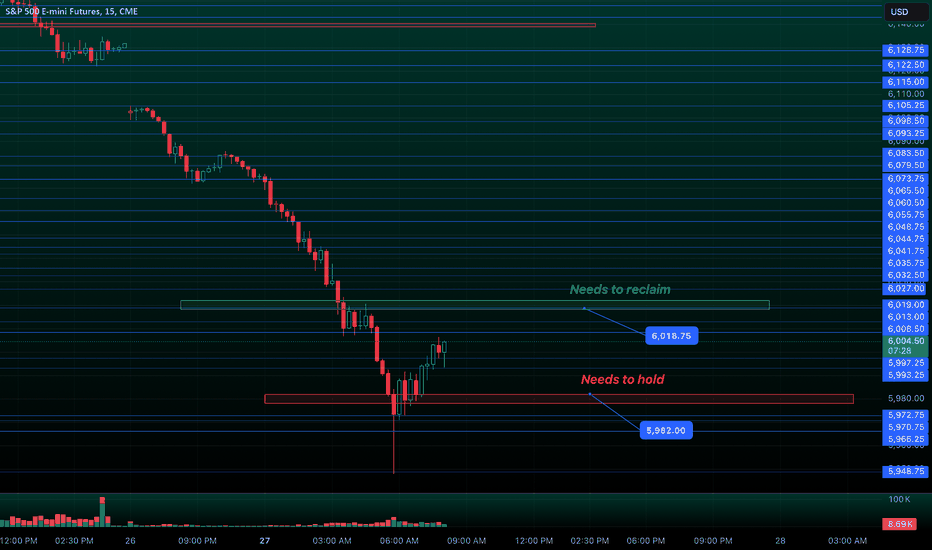Click the 6,079.50 price level label
Screen dimensions: 932x550
point(906,165)
